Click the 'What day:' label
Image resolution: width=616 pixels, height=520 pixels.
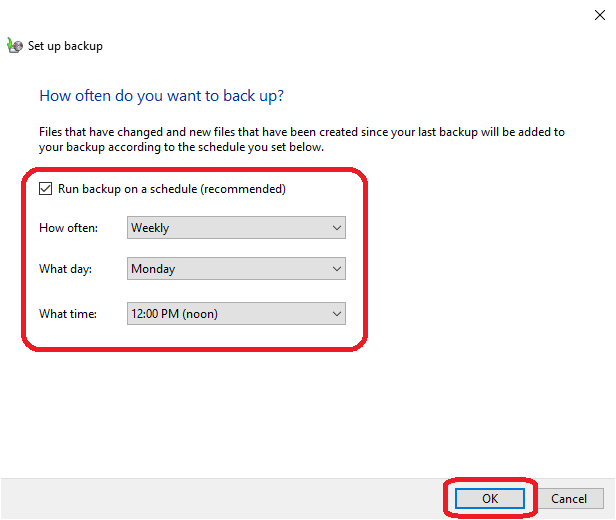pos(66,269)
